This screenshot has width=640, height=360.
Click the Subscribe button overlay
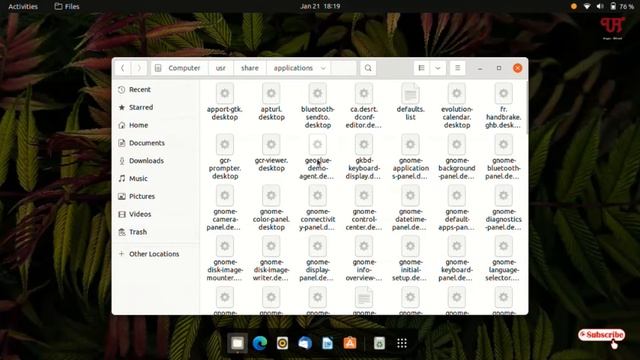point(601,335)
